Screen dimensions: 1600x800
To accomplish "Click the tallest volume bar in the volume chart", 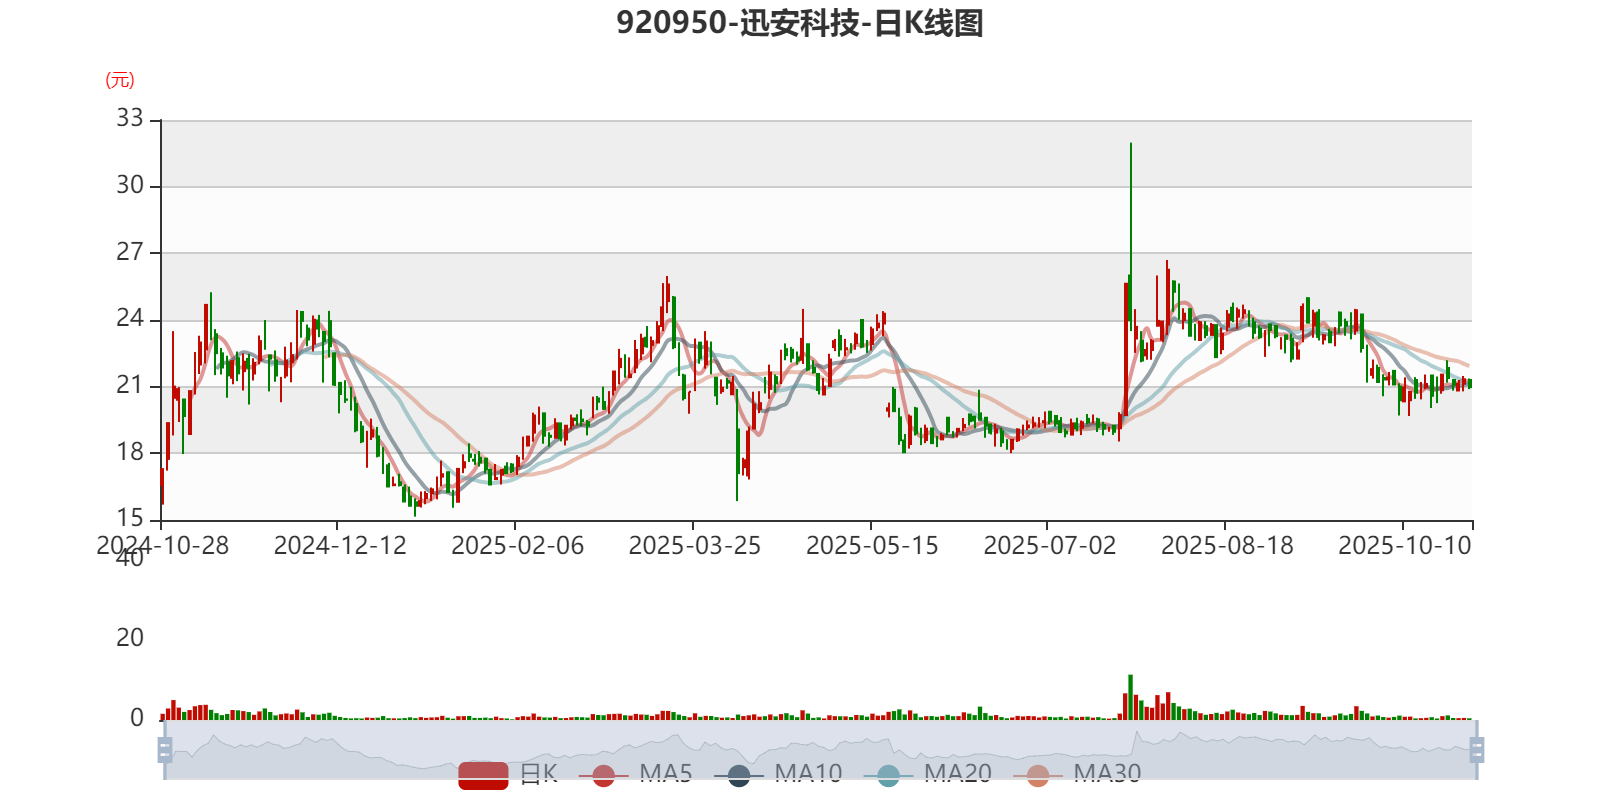I will pos(1131,697).
